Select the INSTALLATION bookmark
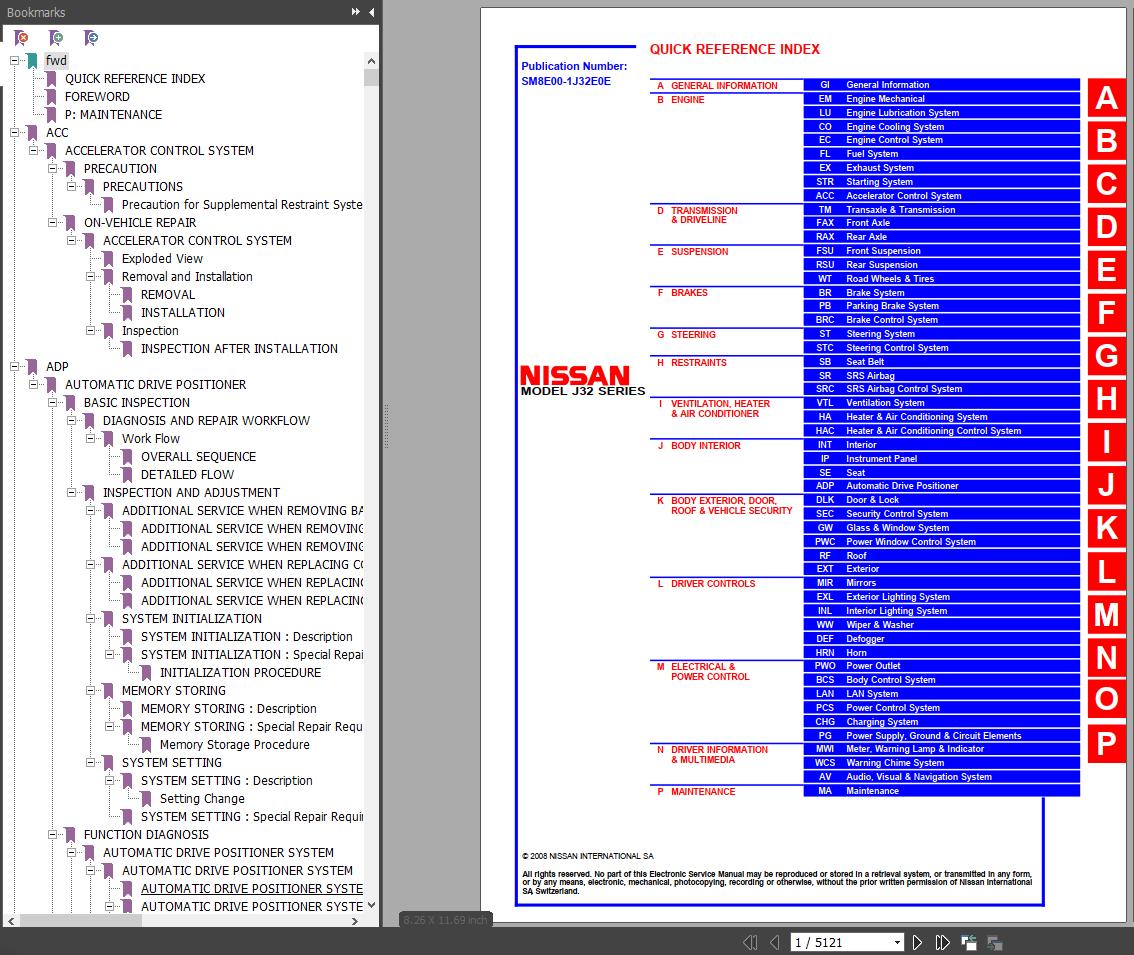1134x955 pixels. click(x=182, y=313)
